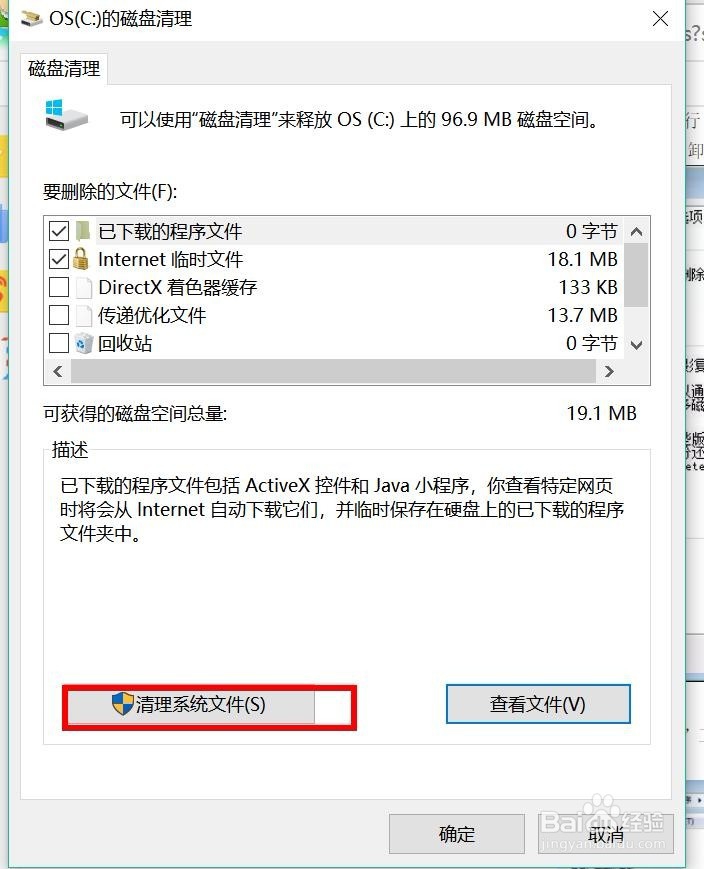Screen dimensions: 704x869
Task: Uncheck the 已下载的程序文件 checkbox
Action: [59, 231]
